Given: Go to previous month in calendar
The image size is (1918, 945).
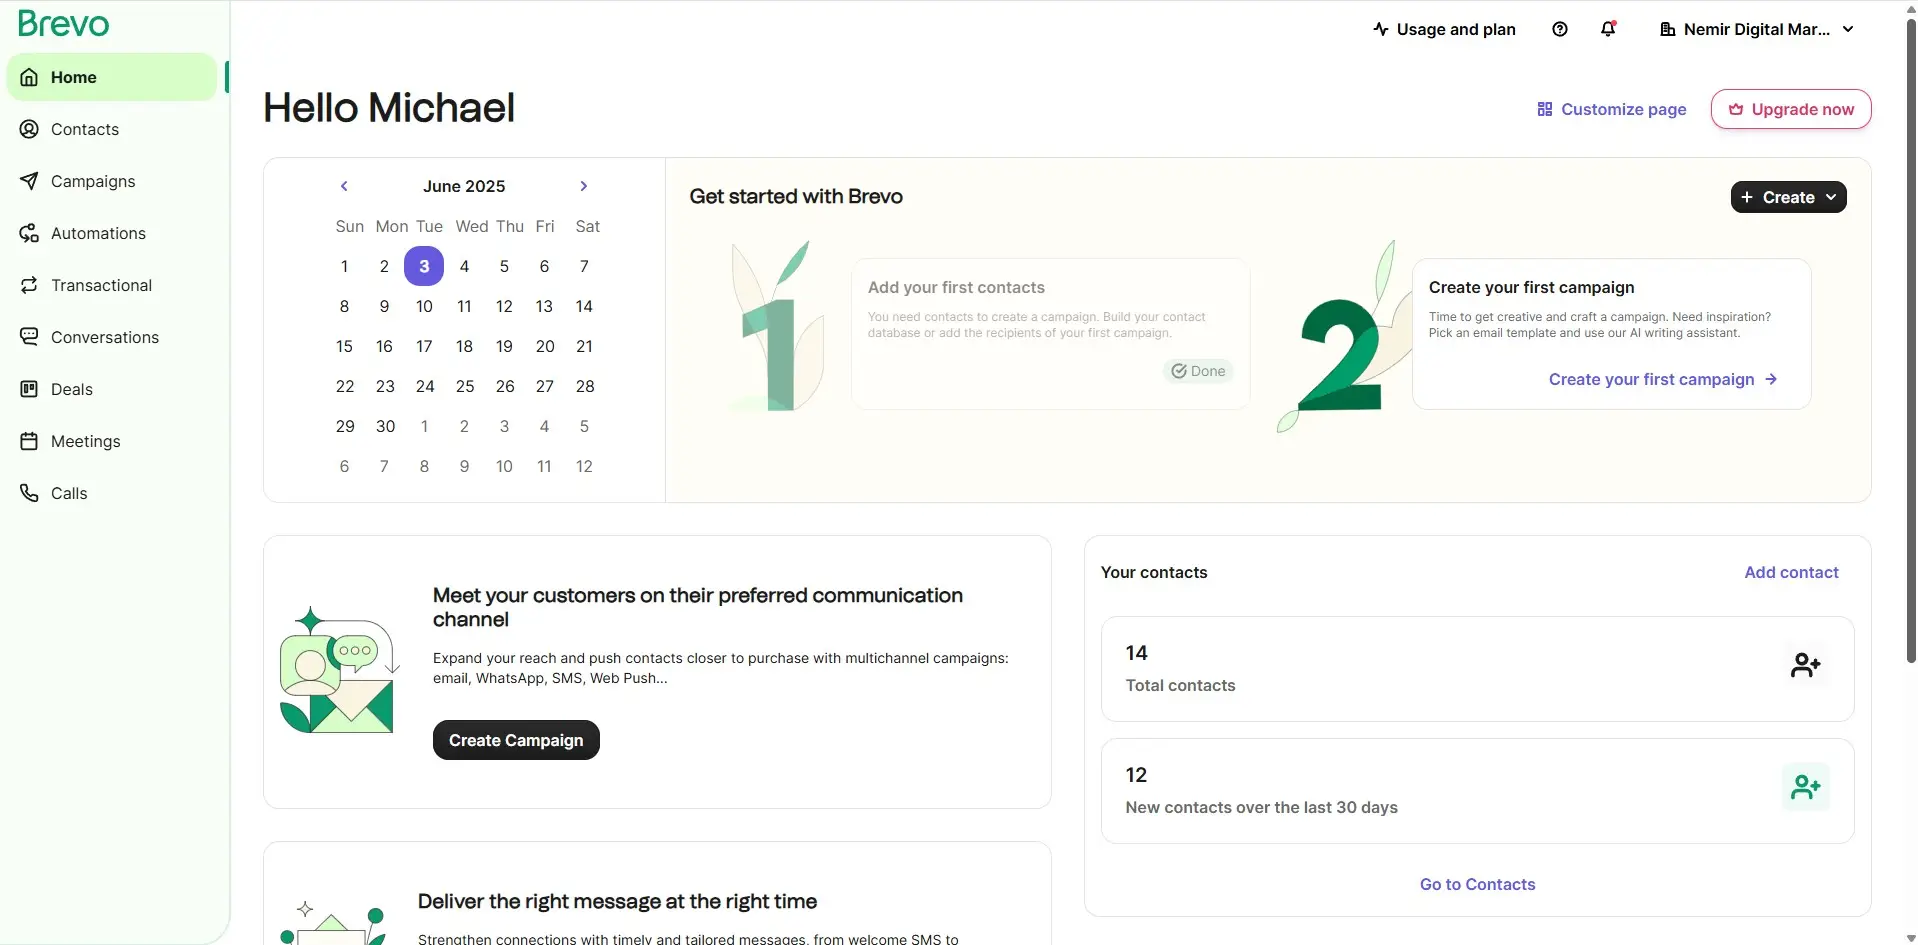Looking at the screenshot, I should coord(344,186).
